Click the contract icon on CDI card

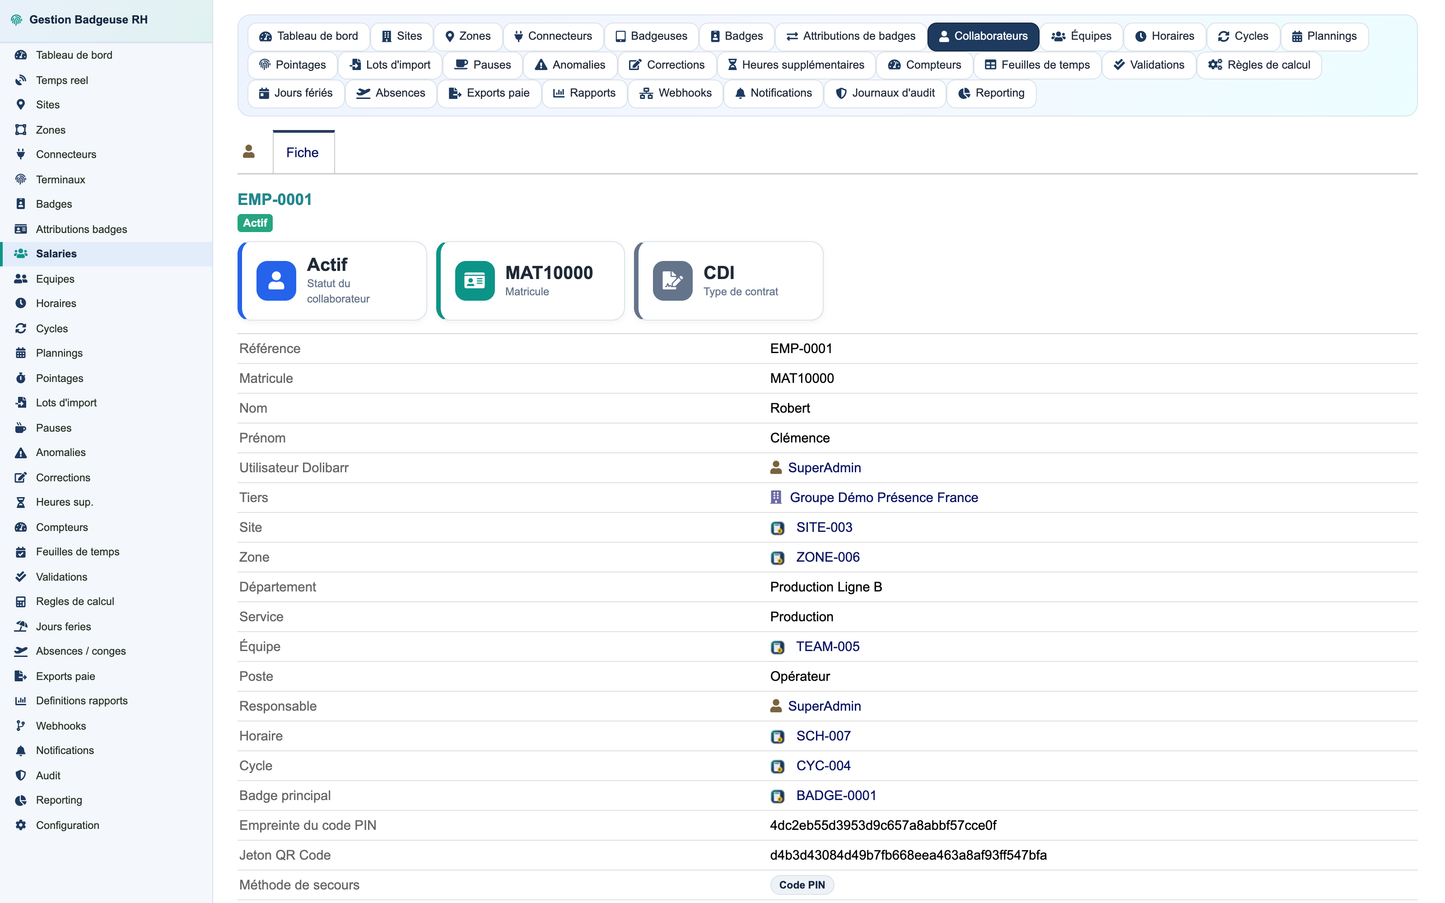(673, 281)
